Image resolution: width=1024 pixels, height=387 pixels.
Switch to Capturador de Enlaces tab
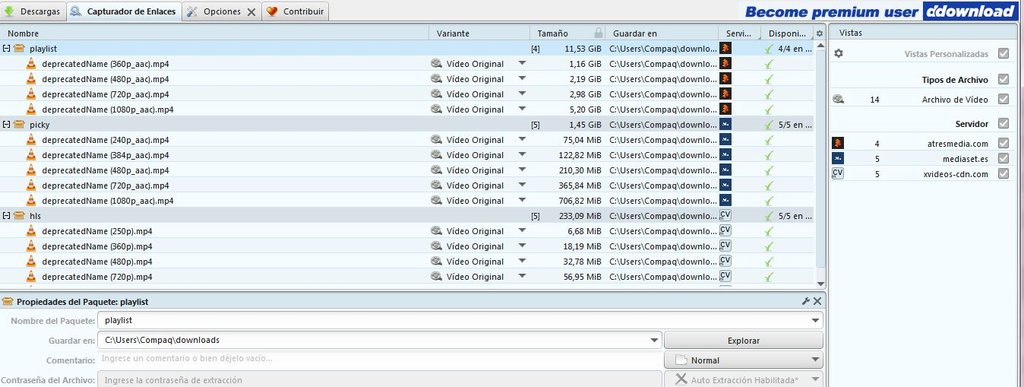tap(124, 11)
